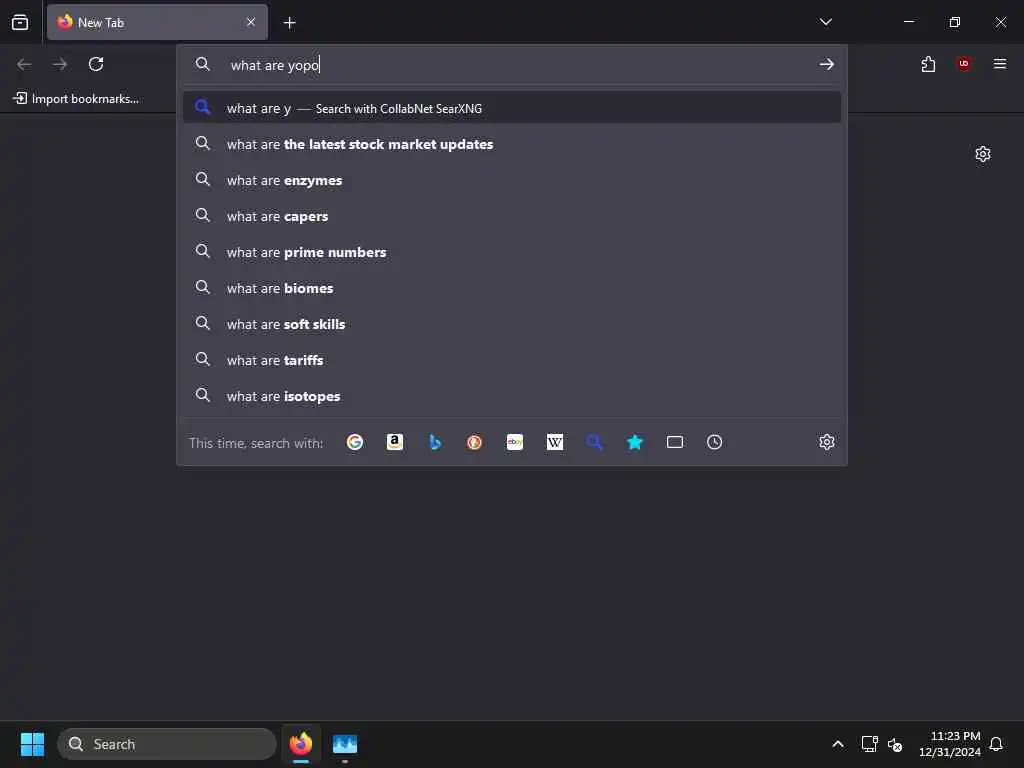The image size is (1024, 768).
Task: Open muted volume tray icon
Action: (x=895, y=744)
